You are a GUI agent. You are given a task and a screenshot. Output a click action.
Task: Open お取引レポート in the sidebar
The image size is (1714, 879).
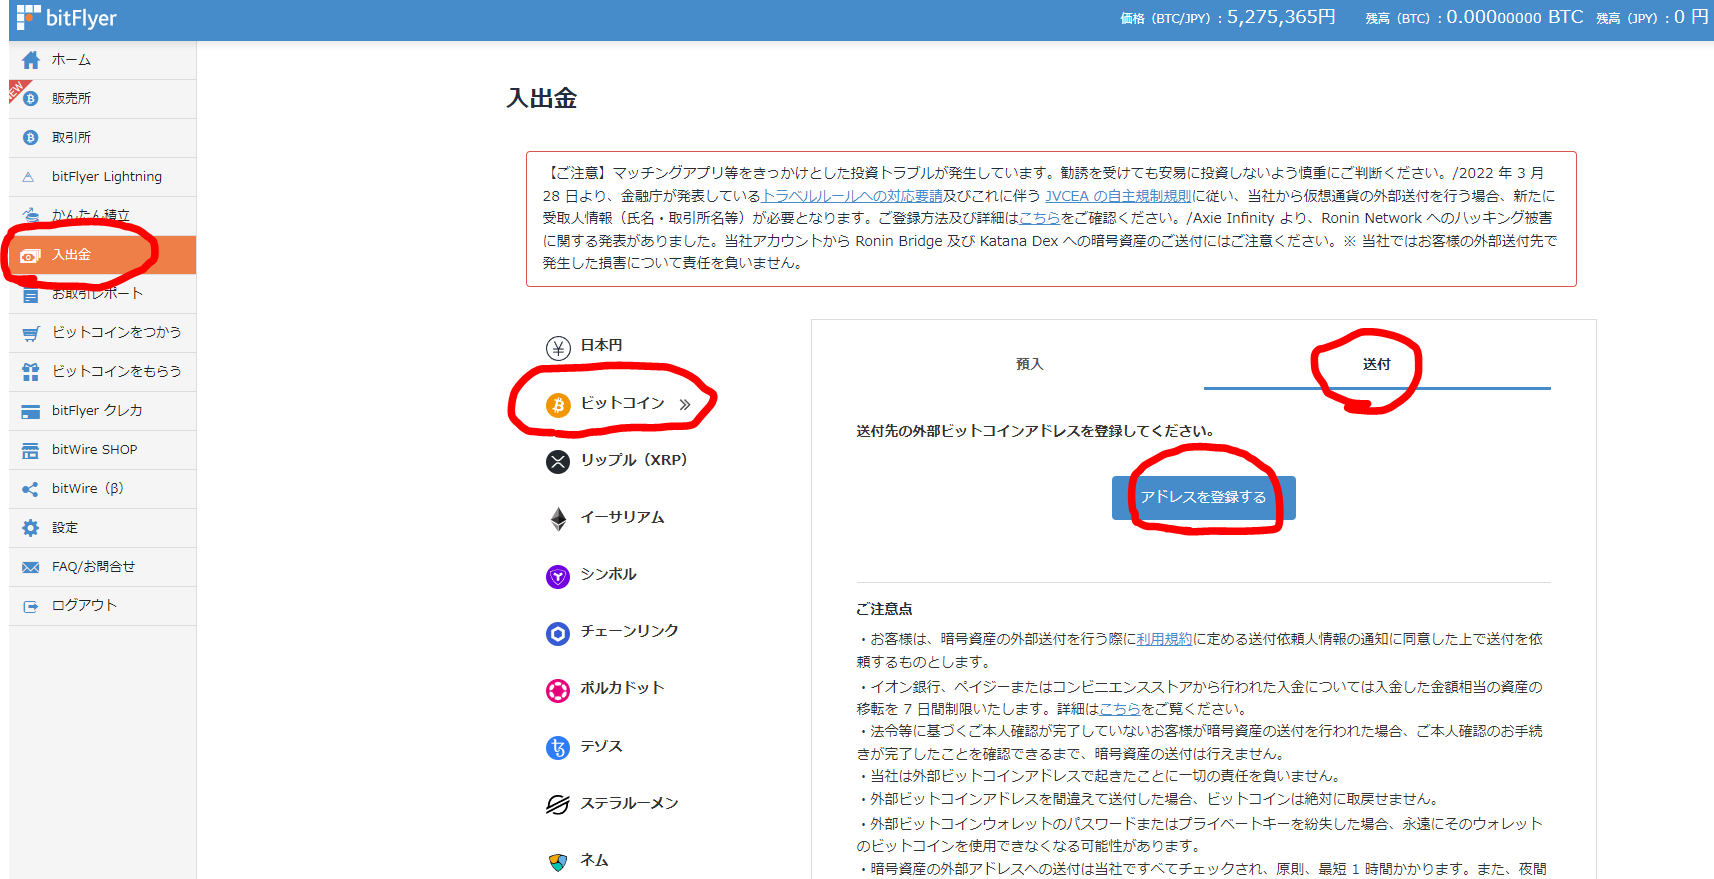pyautogui.click(x=102, y=294)
